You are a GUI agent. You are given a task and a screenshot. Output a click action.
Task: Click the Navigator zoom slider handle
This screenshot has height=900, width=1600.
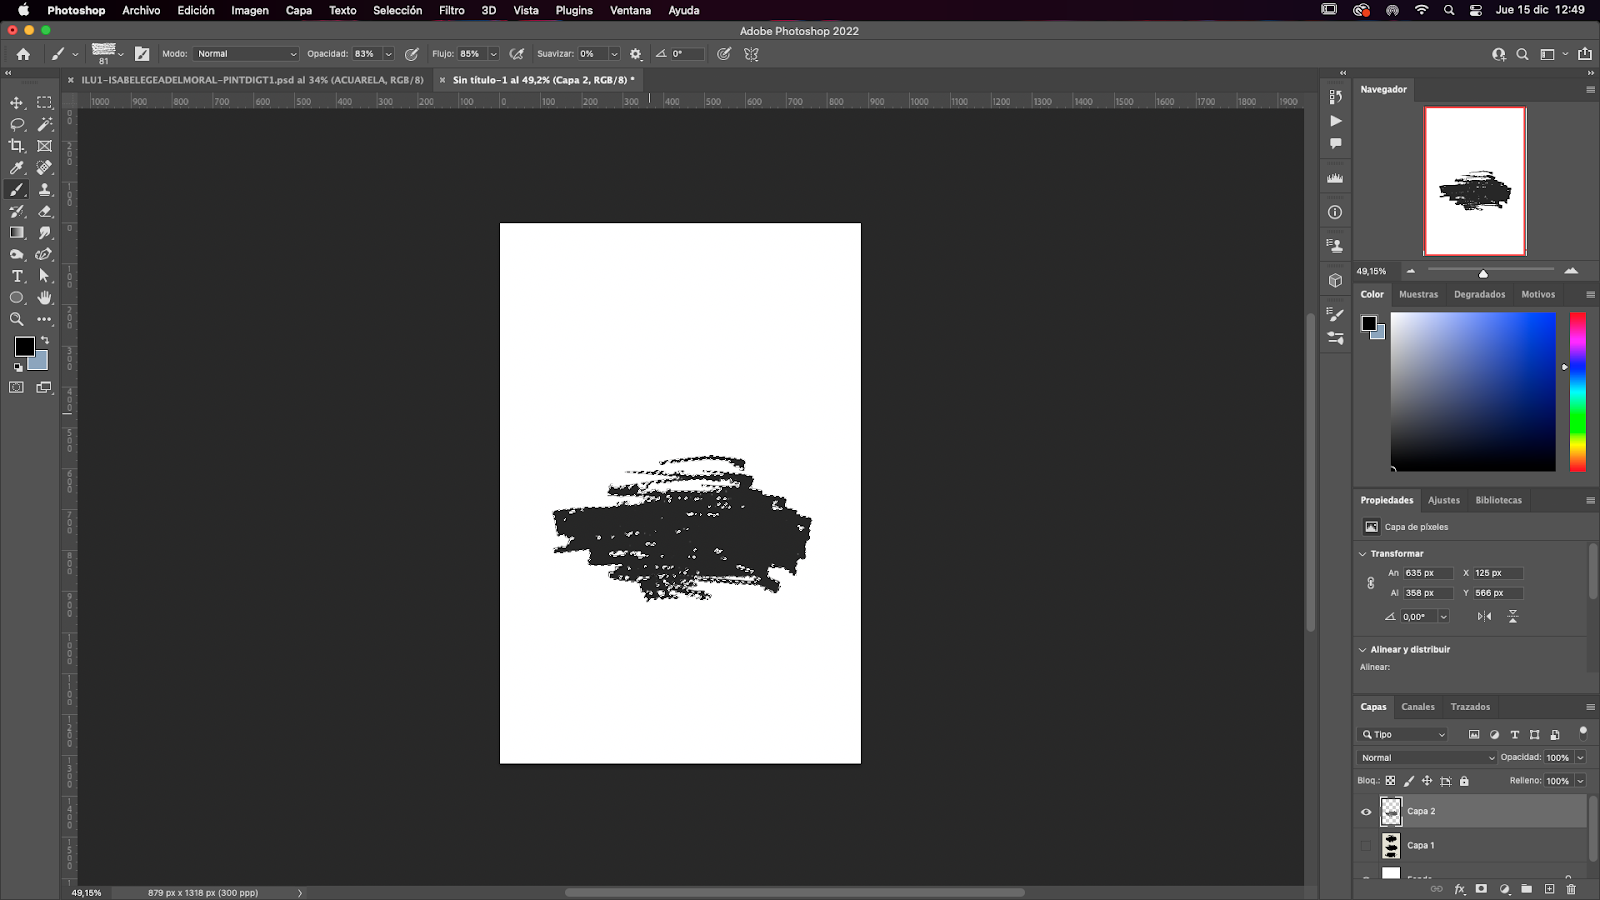[1483, 273]
